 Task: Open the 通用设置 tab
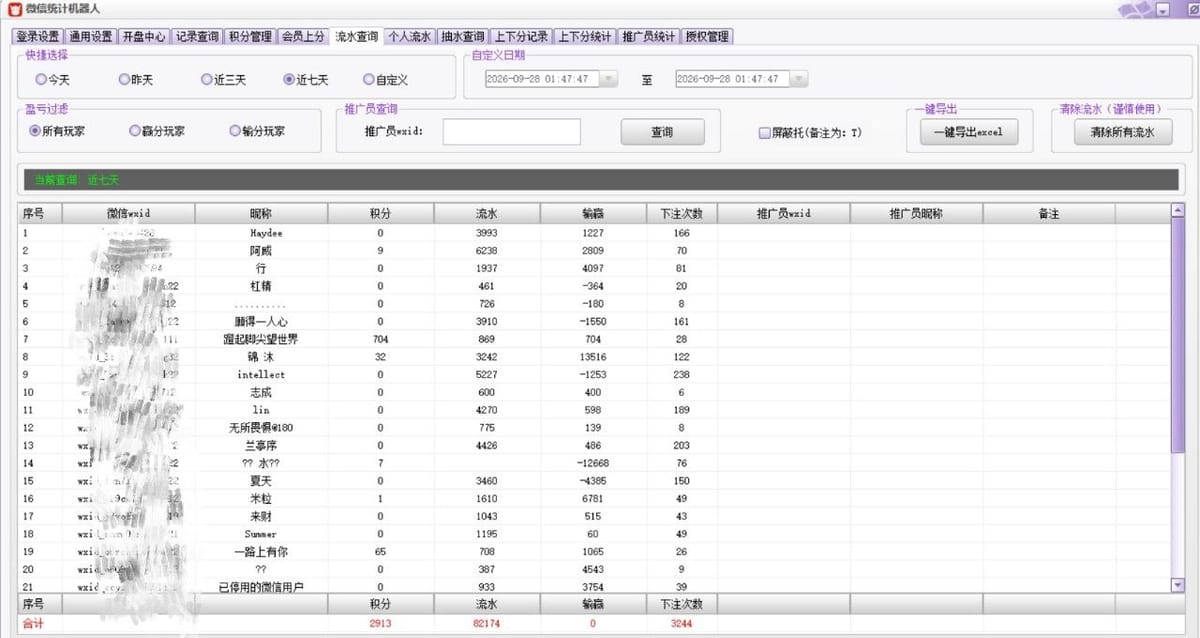coord(91,37)
